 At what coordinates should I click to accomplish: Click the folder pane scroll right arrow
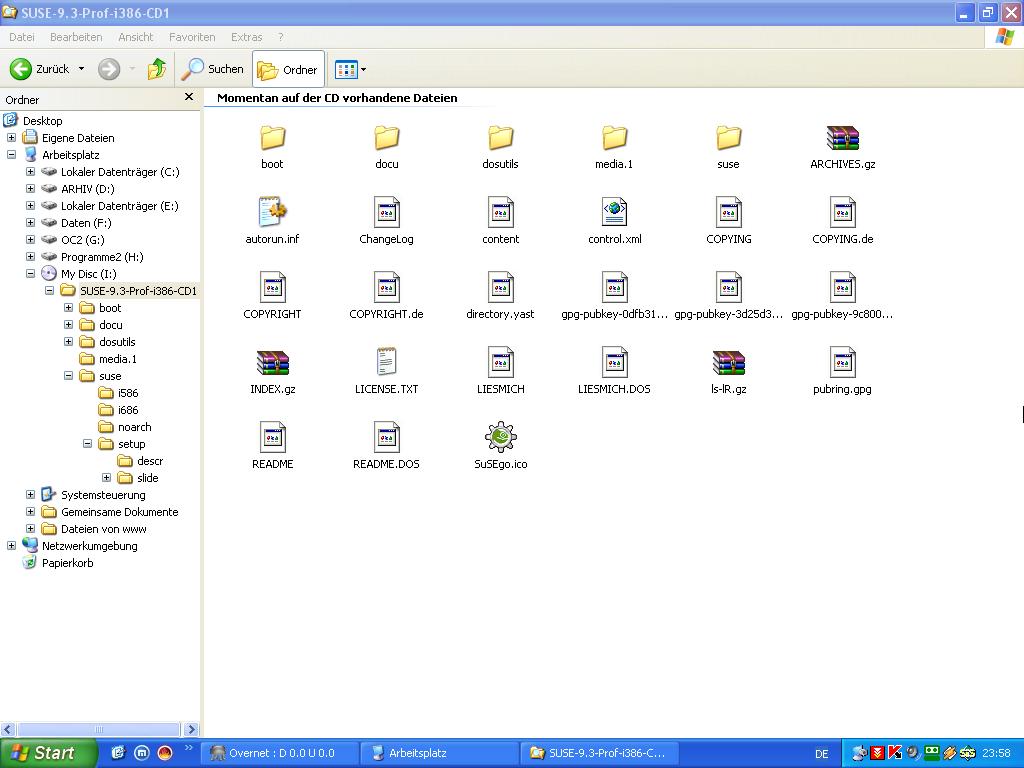pos(191,729)
